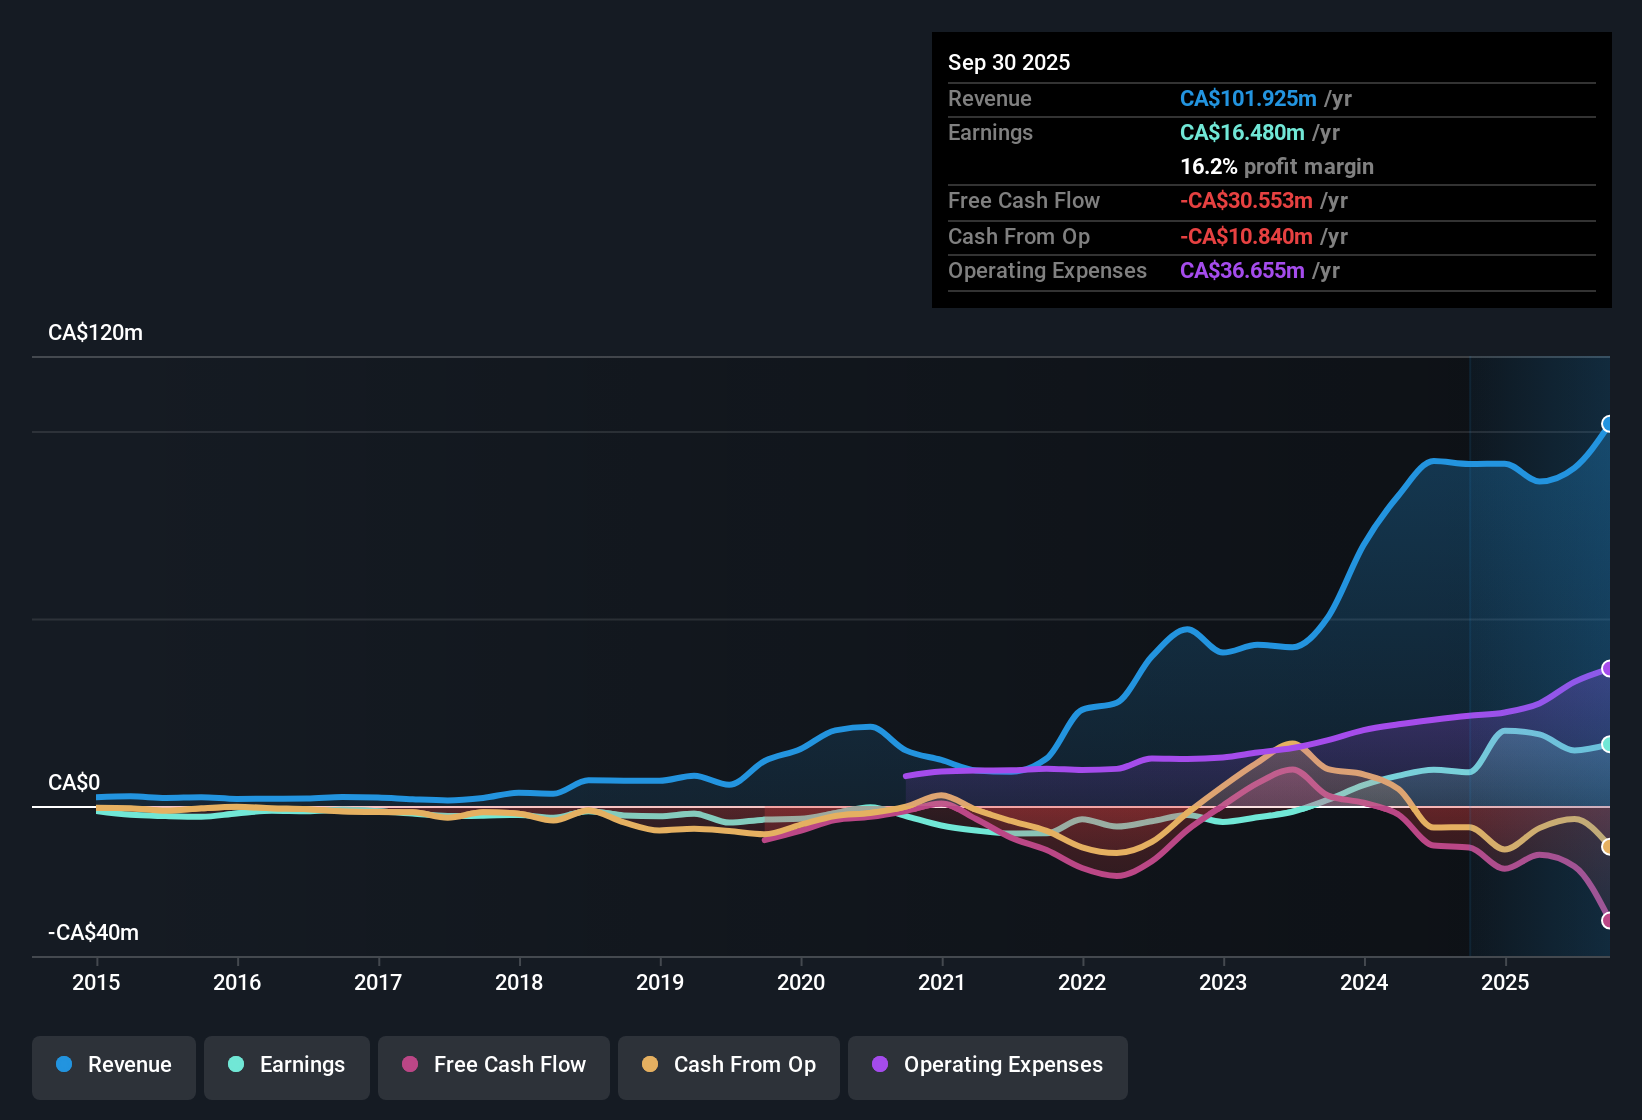Click the CA$101.925m revenue value
1642x1120 pixels.
(1248, 99)
